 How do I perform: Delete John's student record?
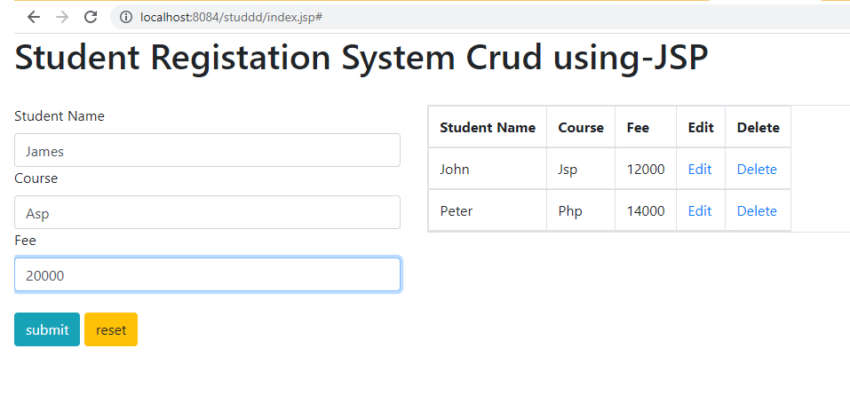[757, 170]
